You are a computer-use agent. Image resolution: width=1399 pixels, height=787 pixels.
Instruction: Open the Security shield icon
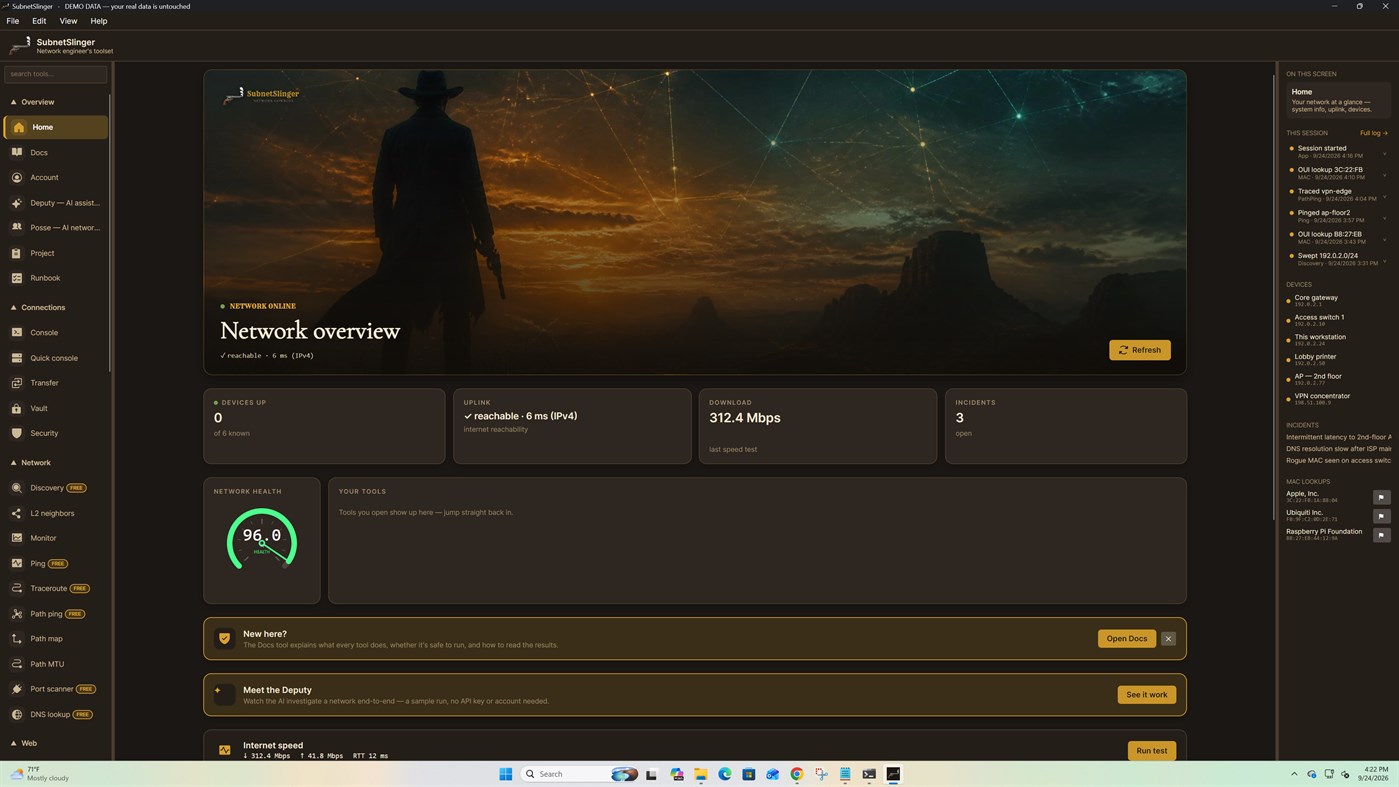click(x=17, y=433)
